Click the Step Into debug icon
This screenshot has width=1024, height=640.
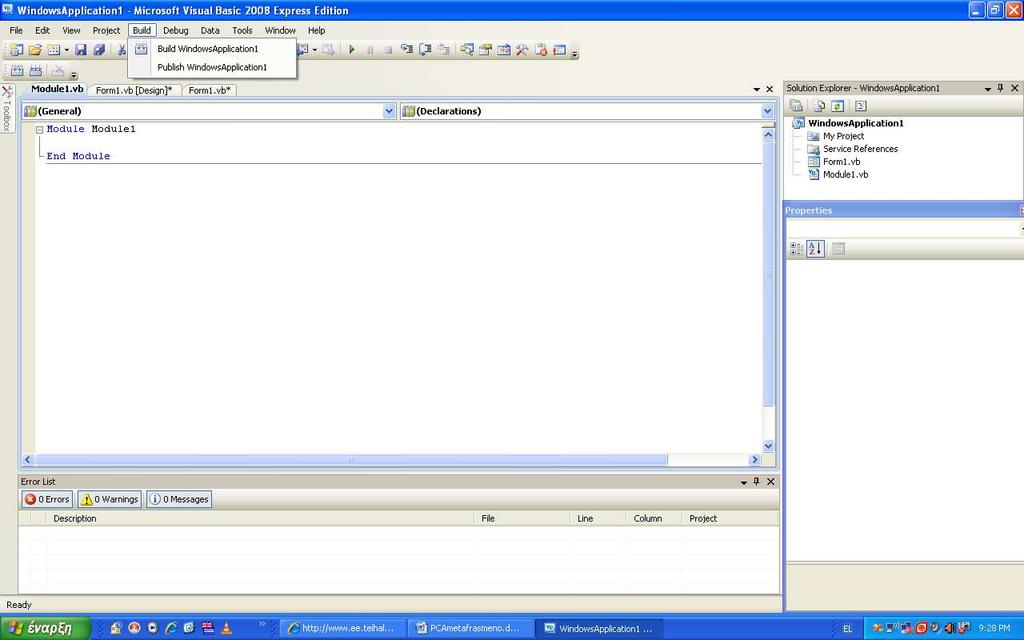407,50
